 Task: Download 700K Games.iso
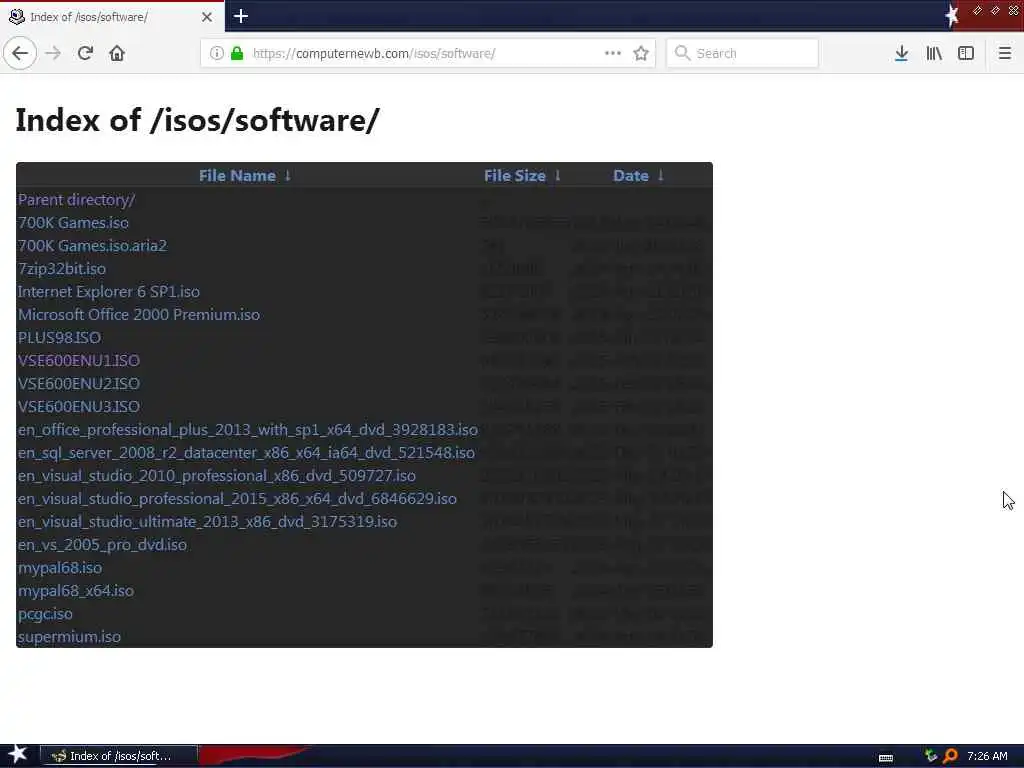pyautogui.click(x=73, y=223)
